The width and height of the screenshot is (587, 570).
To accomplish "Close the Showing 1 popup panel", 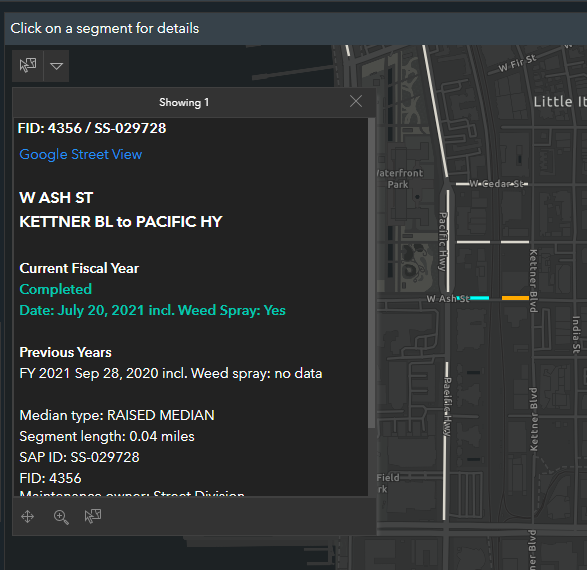I will click(356, 101).
